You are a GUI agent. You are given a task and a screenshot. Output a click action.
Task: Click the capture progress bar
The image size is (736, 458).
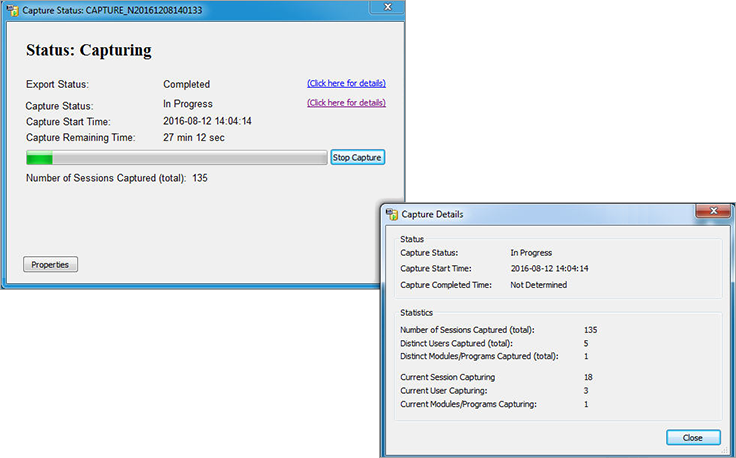[x=176, y=158]
